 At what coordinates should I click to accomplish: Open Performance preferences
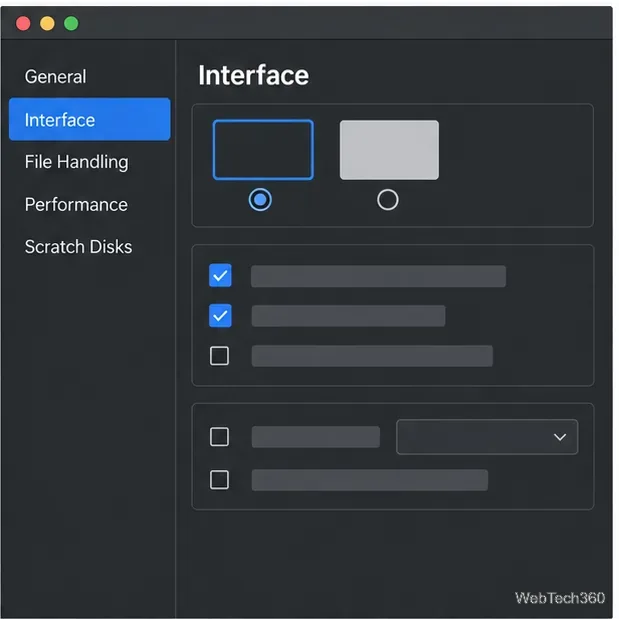76,204
